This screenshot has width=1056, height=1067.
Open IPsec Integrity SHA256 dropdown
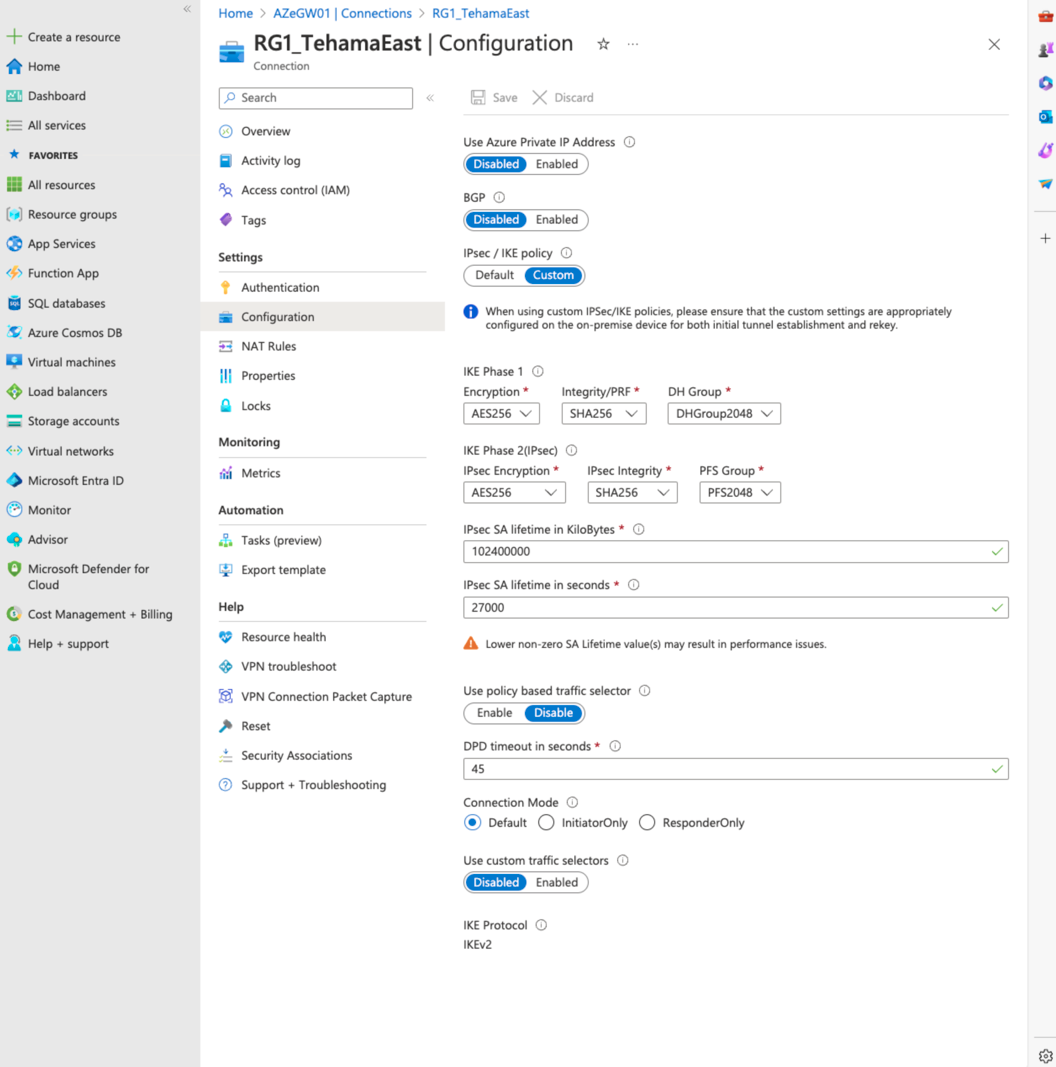(632, 492)
